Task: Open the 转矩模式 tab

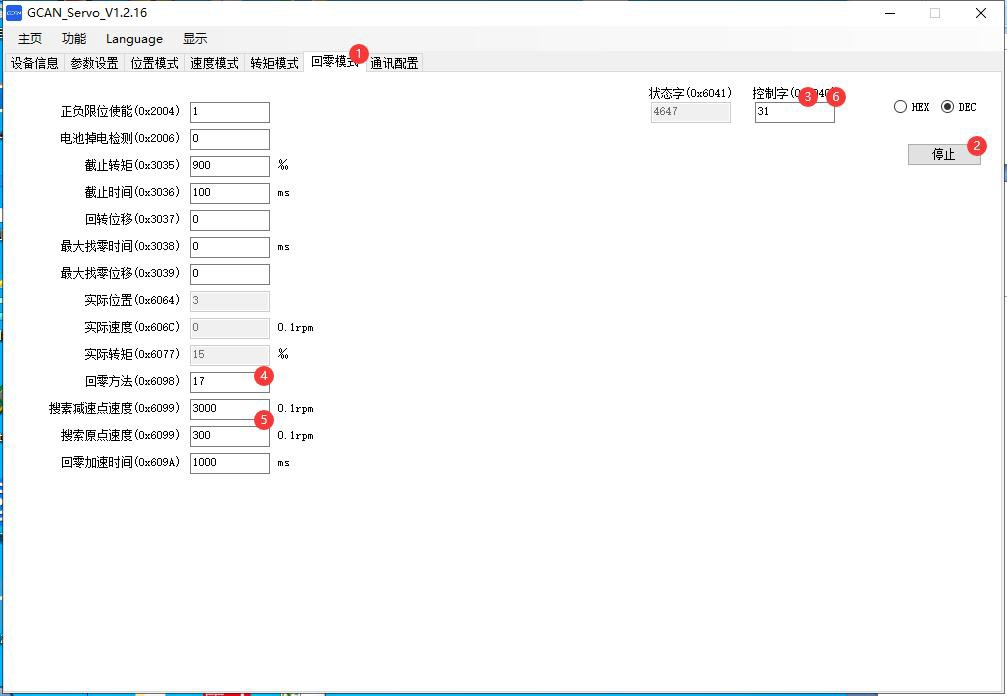Action: tap(274, 63)
